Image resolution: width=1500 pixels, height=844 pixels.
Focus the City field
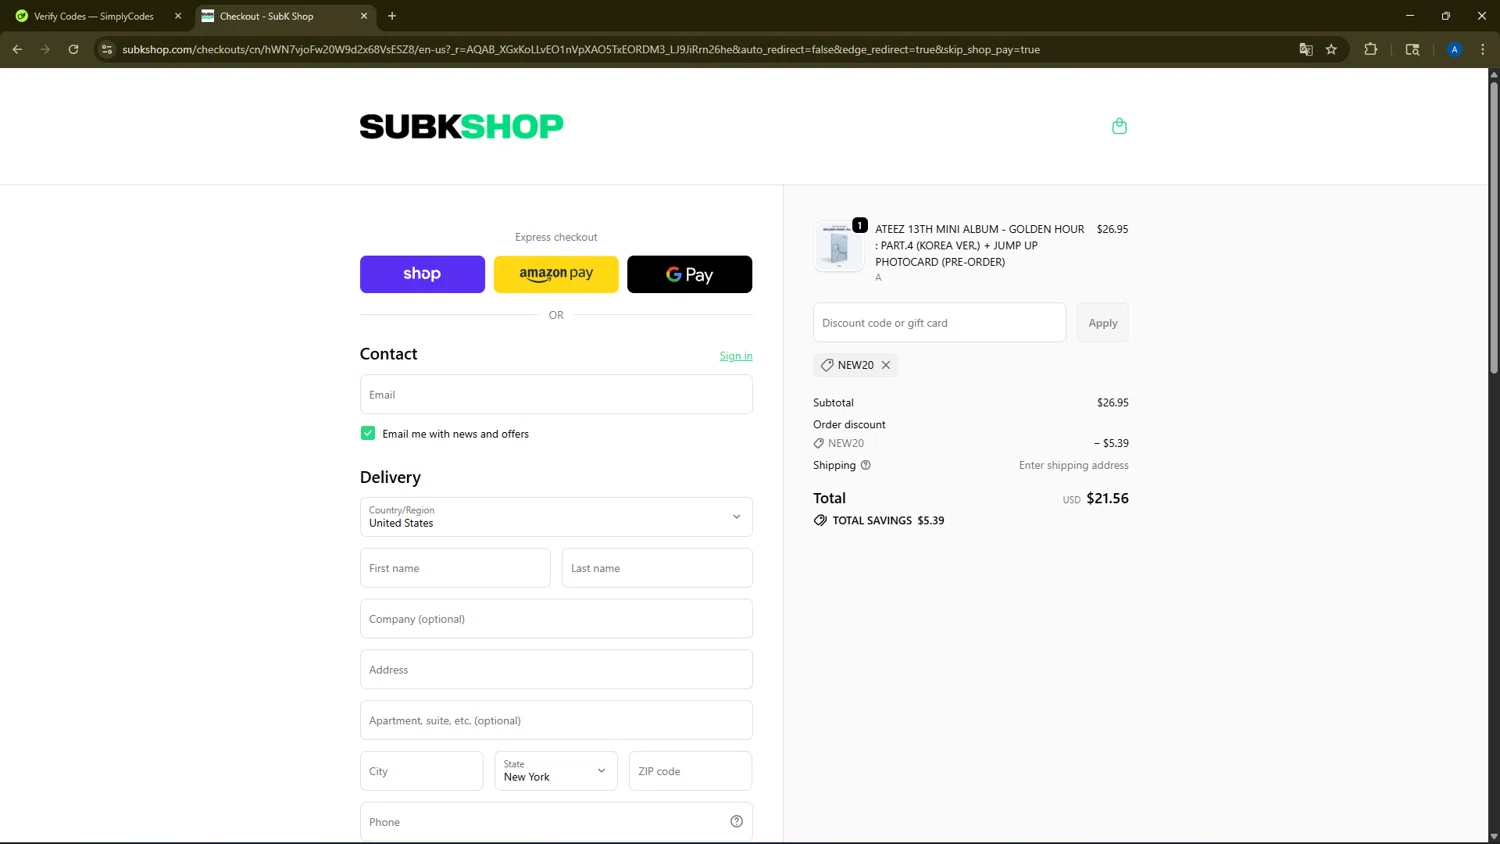pos(422,771)
